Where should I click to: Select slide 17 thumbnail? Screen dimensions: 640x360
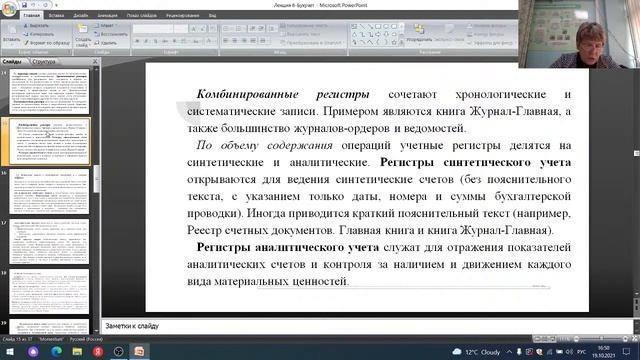point(49,241)
